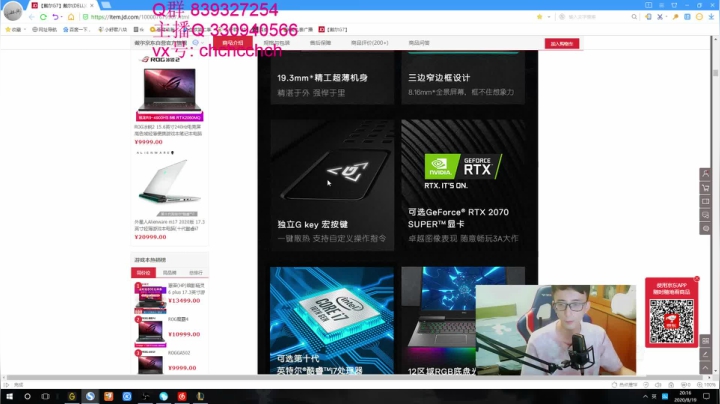Open the shopping cart icon in right sidebar
Screen dimensions: 720x404
tap(705, 188)
